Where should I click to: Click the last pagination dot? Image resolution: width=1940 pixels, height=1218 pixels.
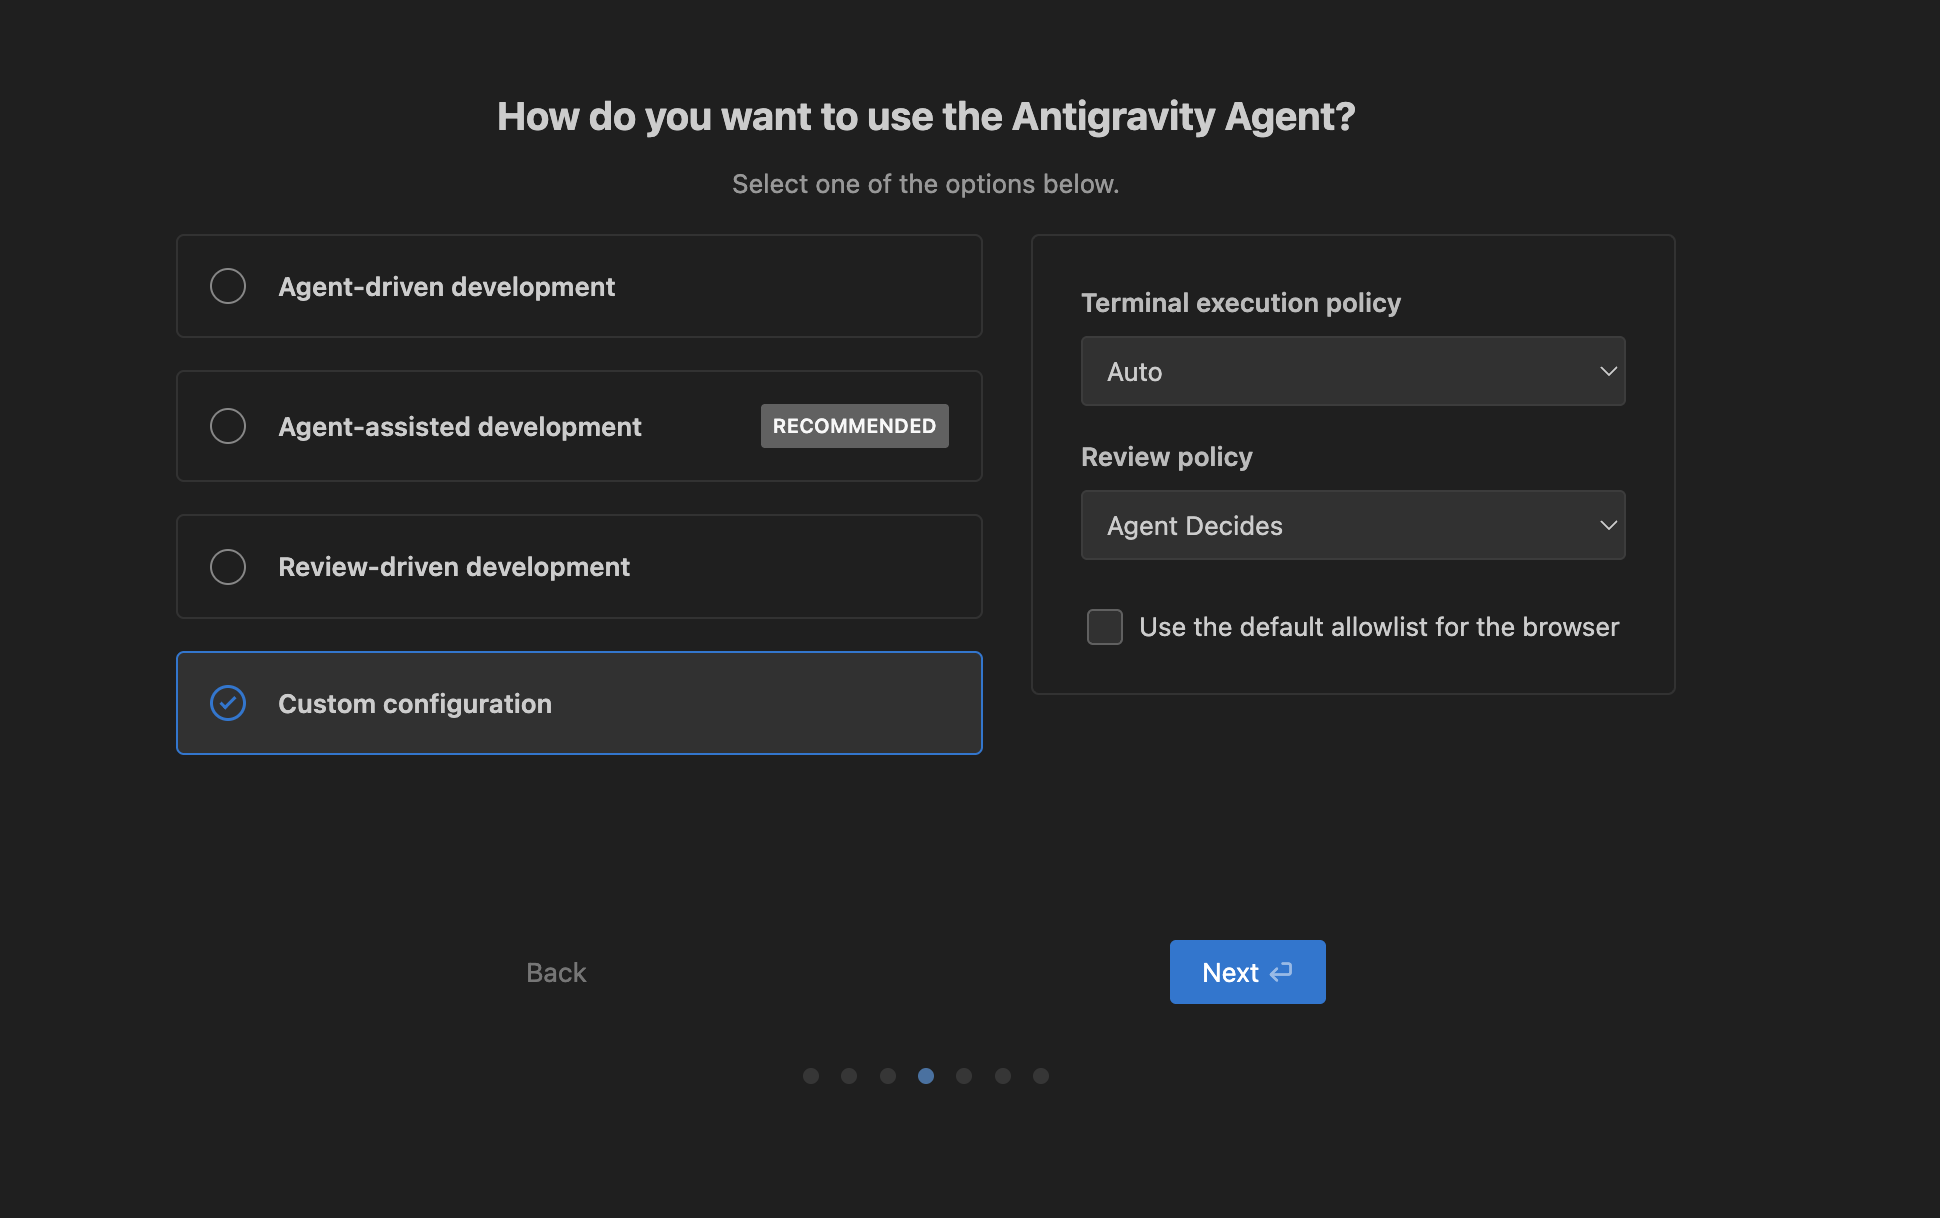click(x=1041, y=1076)
